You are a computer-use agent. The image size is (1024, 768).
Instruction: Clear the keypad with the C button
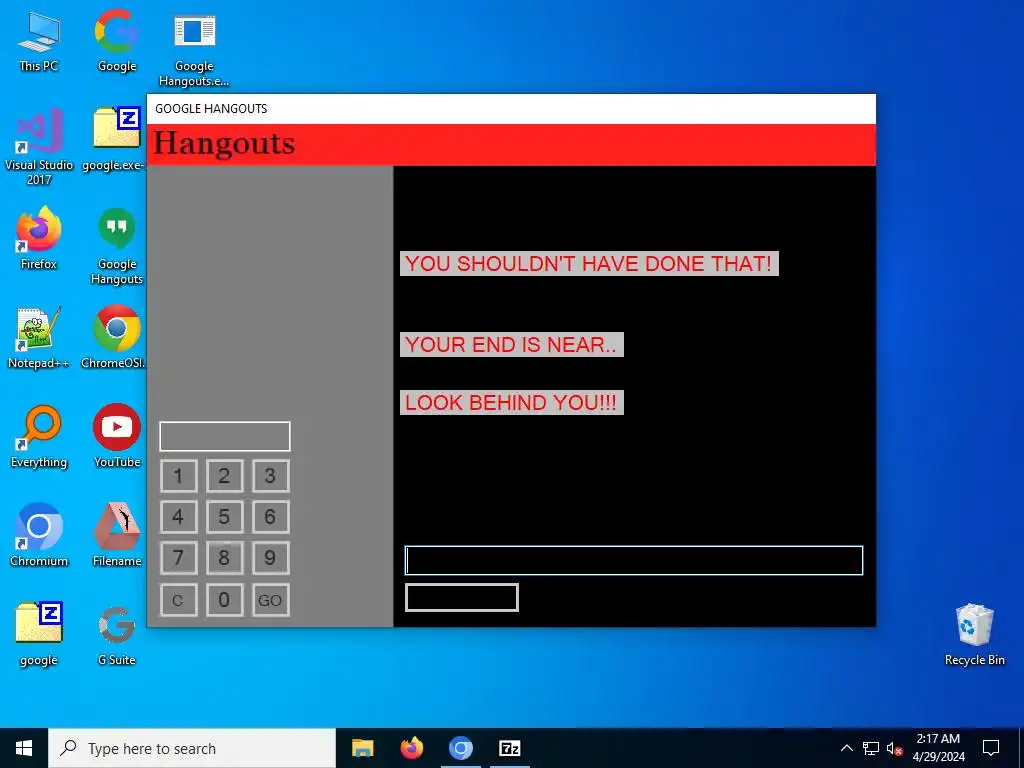click(x=178, y=600)
